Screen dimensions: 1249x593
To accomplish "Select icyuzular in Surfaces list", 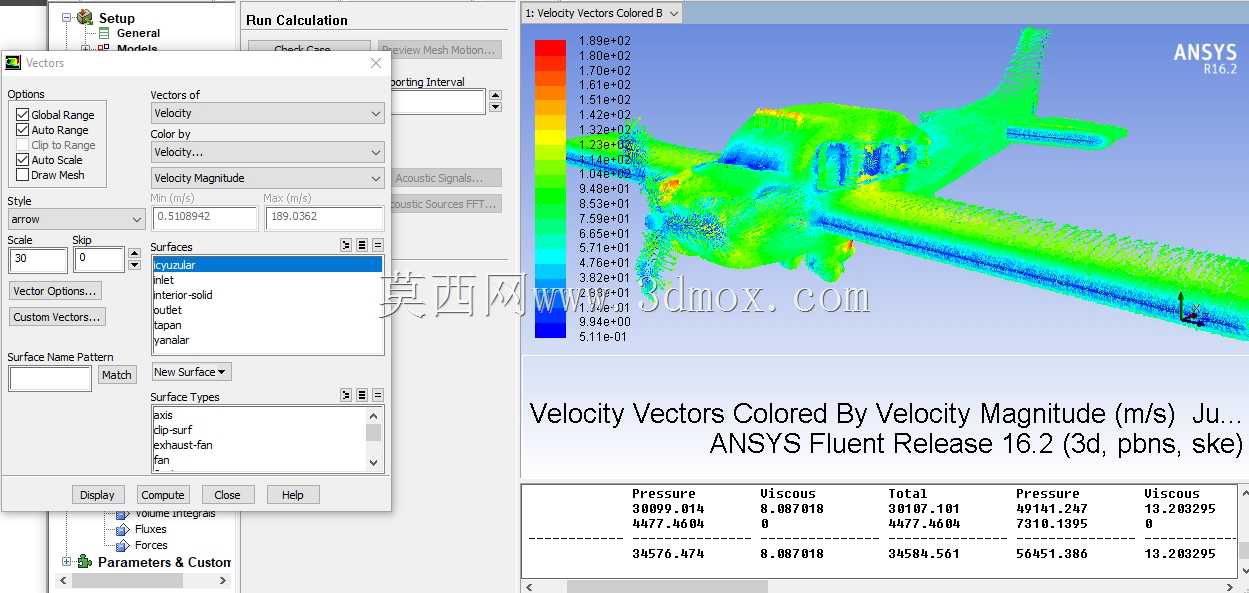I will tap(267, 265).
